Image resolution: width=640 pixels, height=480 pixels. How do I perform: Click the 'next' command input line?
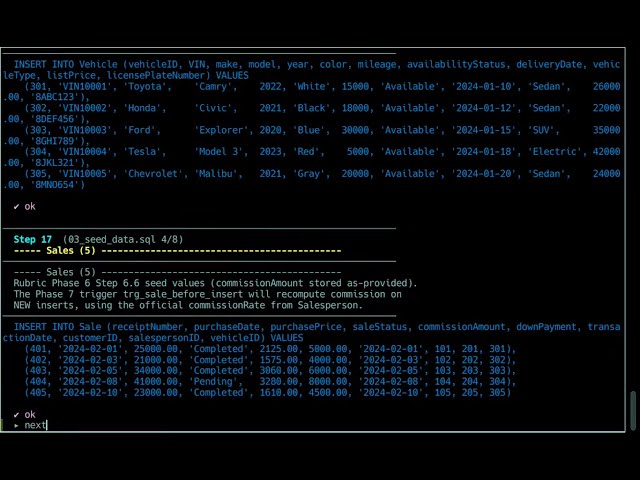tap(31, 425)
